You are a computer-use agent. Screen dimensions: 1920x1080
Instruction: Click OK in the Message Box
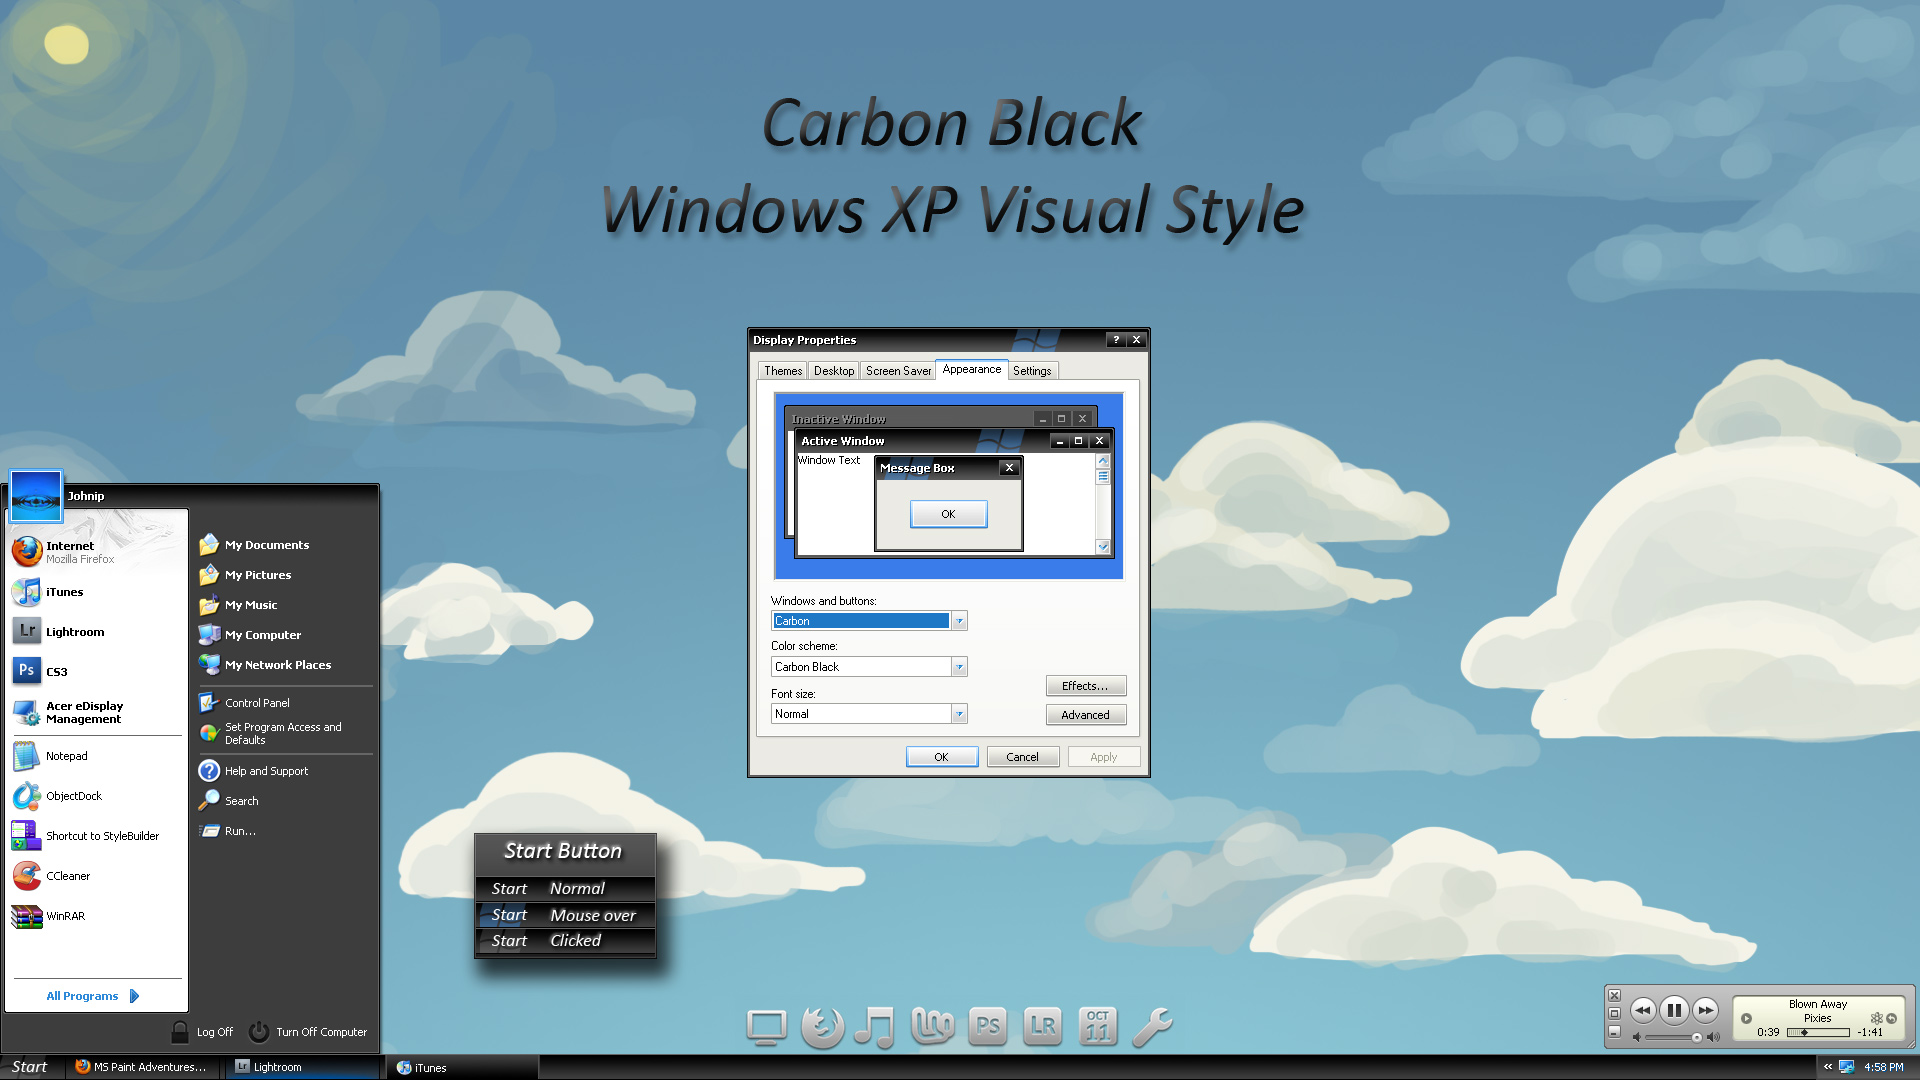[948, 513]
